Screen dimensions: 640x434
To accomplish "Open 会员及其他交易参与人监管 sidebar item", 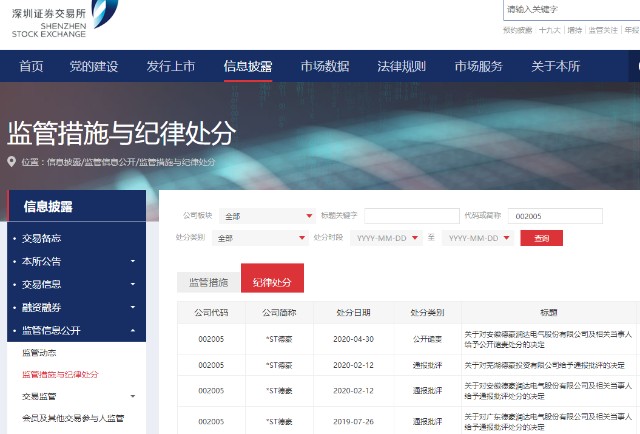I will [73, 418].
